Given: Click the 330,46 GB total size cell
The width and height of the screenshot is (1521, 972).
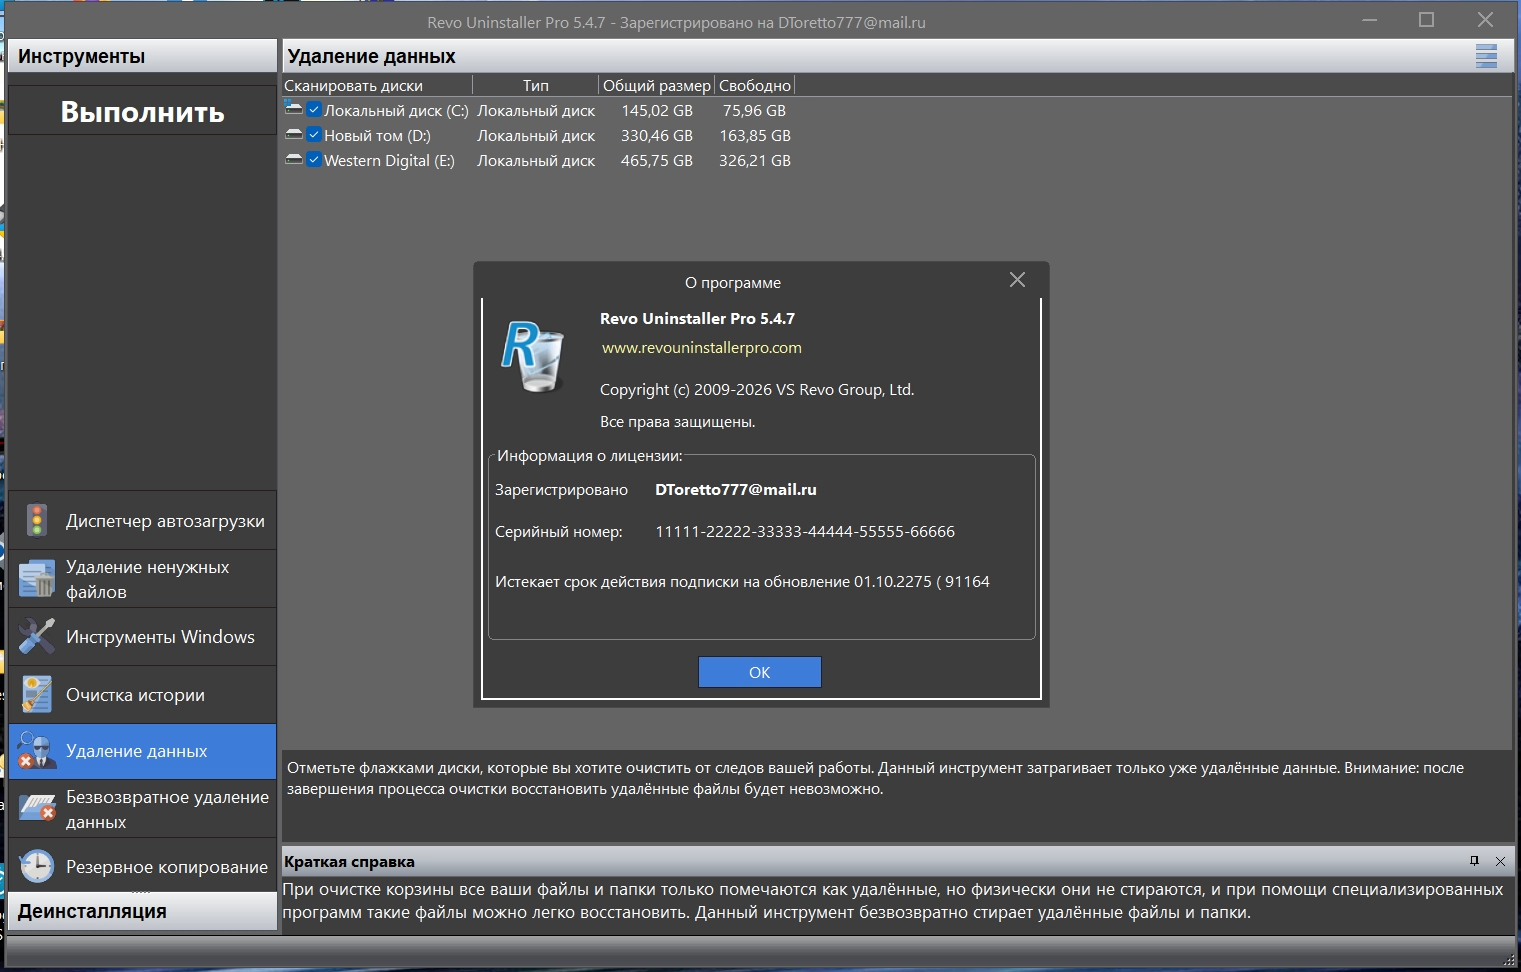Looking at the screenshot, I should click(x=657, y=136).
